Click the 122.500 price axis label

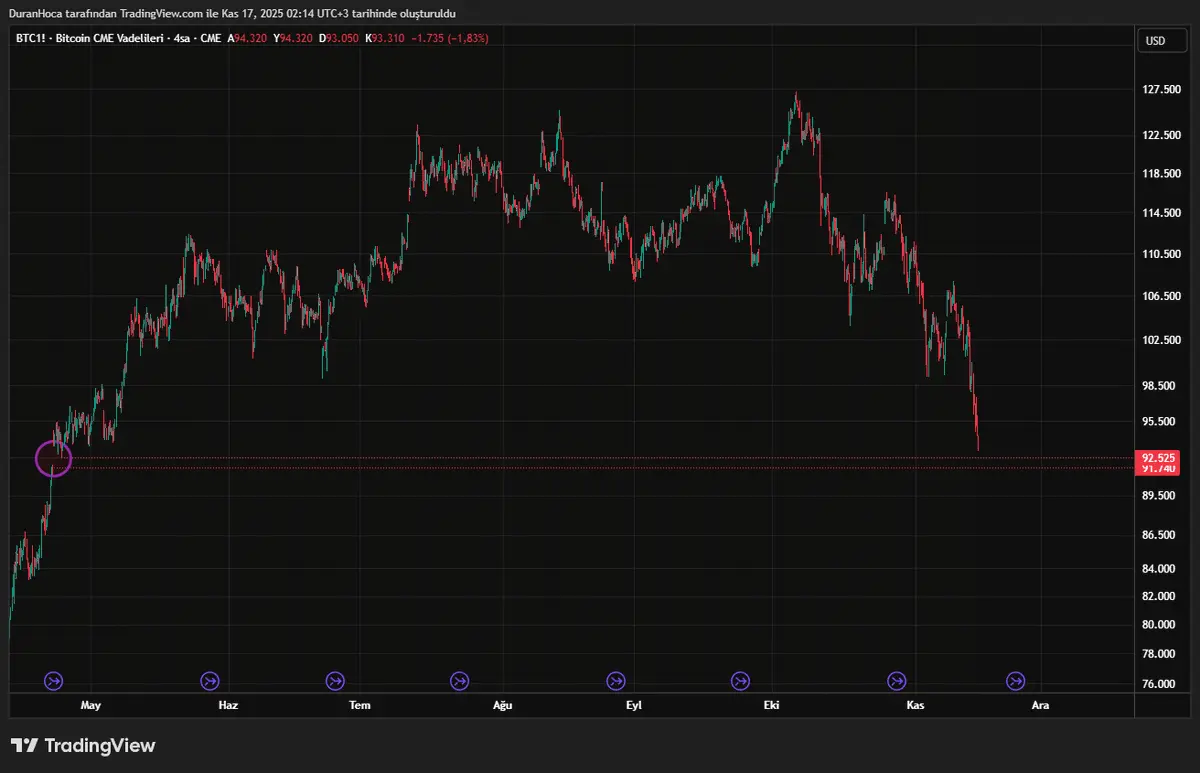tap(1162, 135)
